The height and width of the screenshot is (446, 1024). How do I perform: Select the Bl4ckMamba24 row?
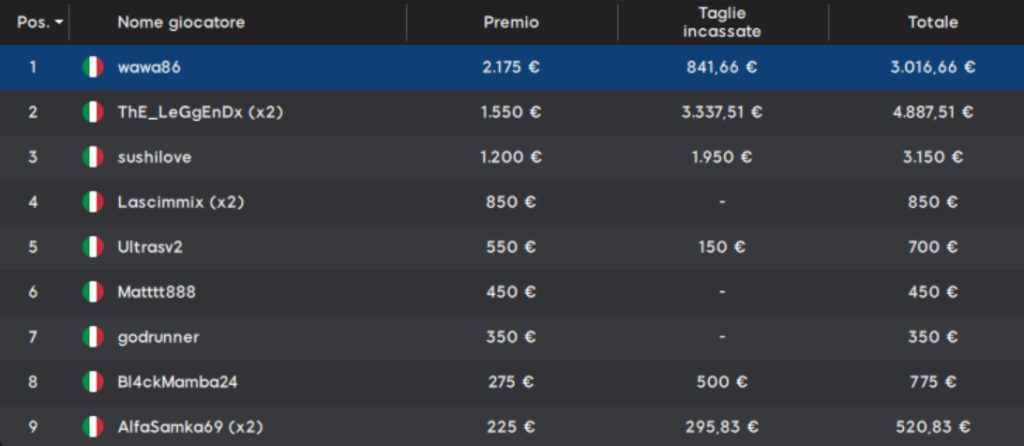(512, 382)
